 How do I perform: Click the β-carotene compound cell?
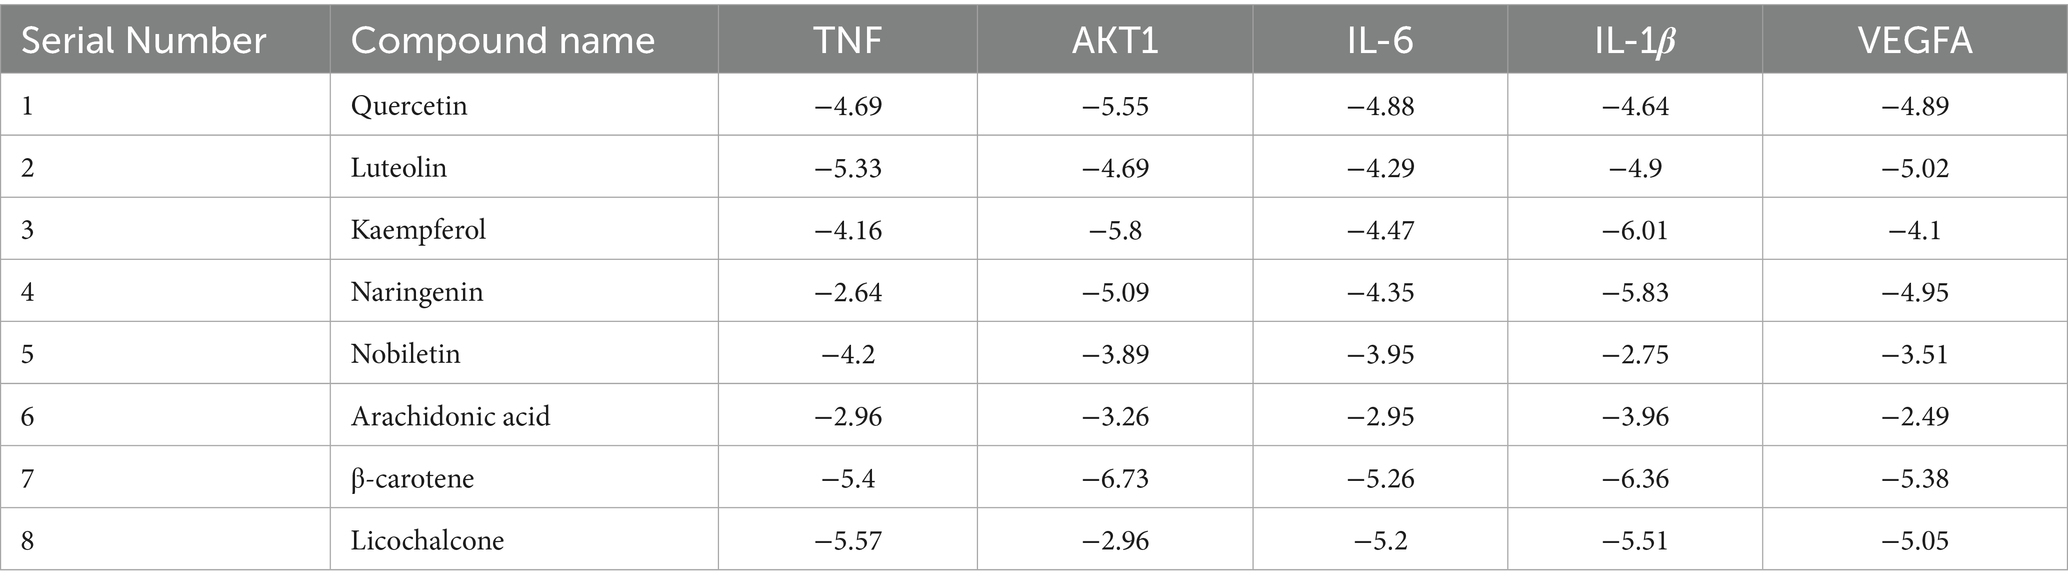pyautogui.click(x=412, y=478)
